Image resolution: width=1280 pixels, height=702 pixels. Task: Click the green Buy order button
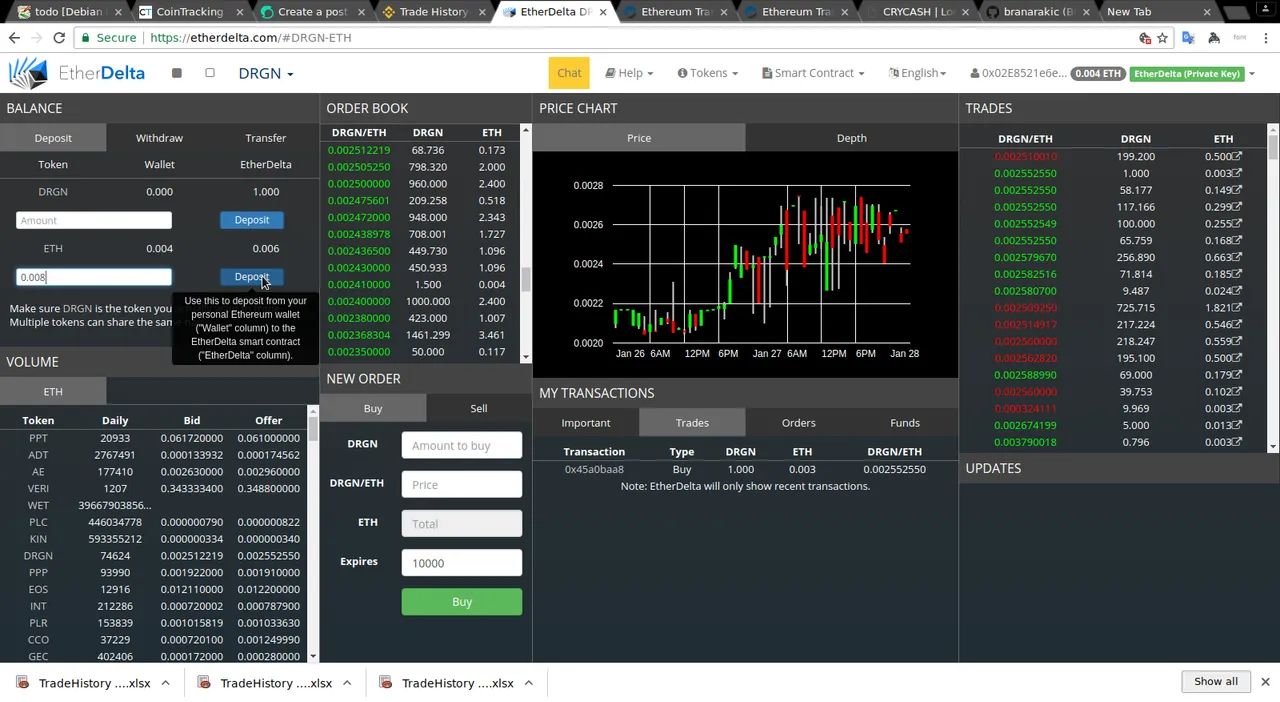click(x=462, y=602)
